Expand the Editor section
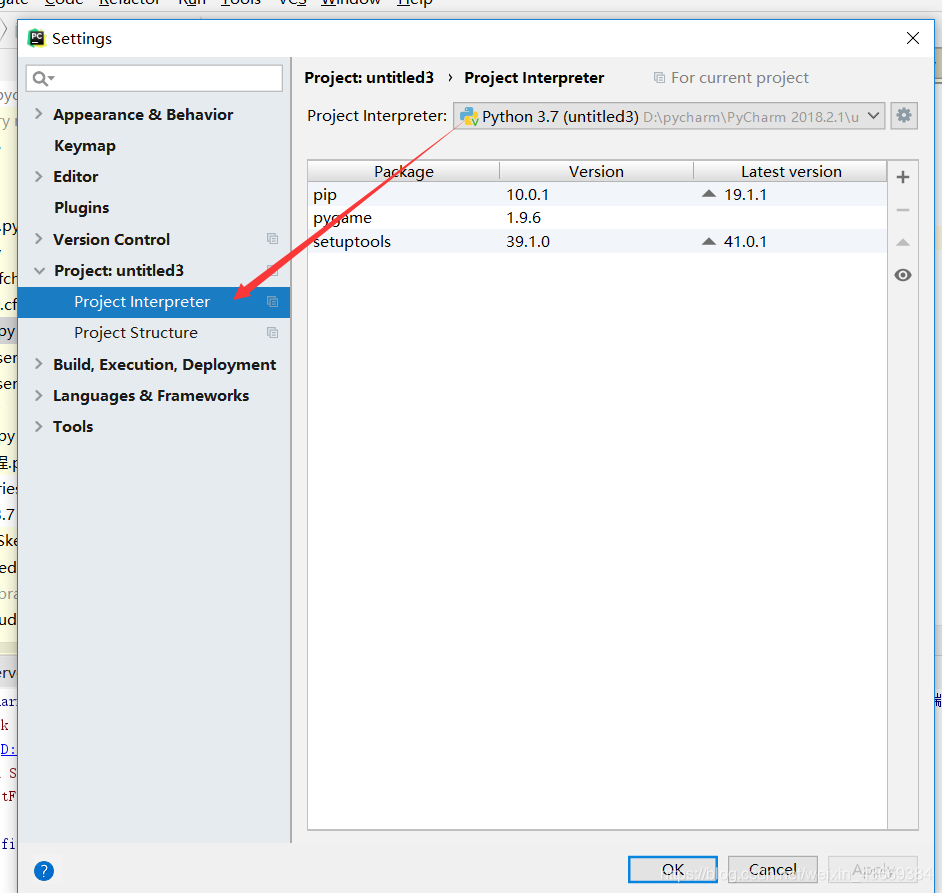 [x=38, y=176]
